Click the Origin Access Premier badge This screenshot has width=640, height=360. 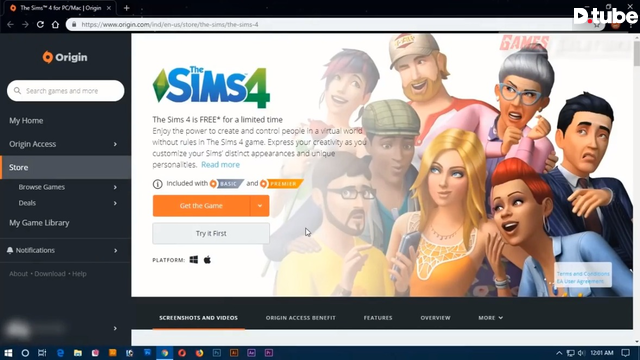pos(282,184)
